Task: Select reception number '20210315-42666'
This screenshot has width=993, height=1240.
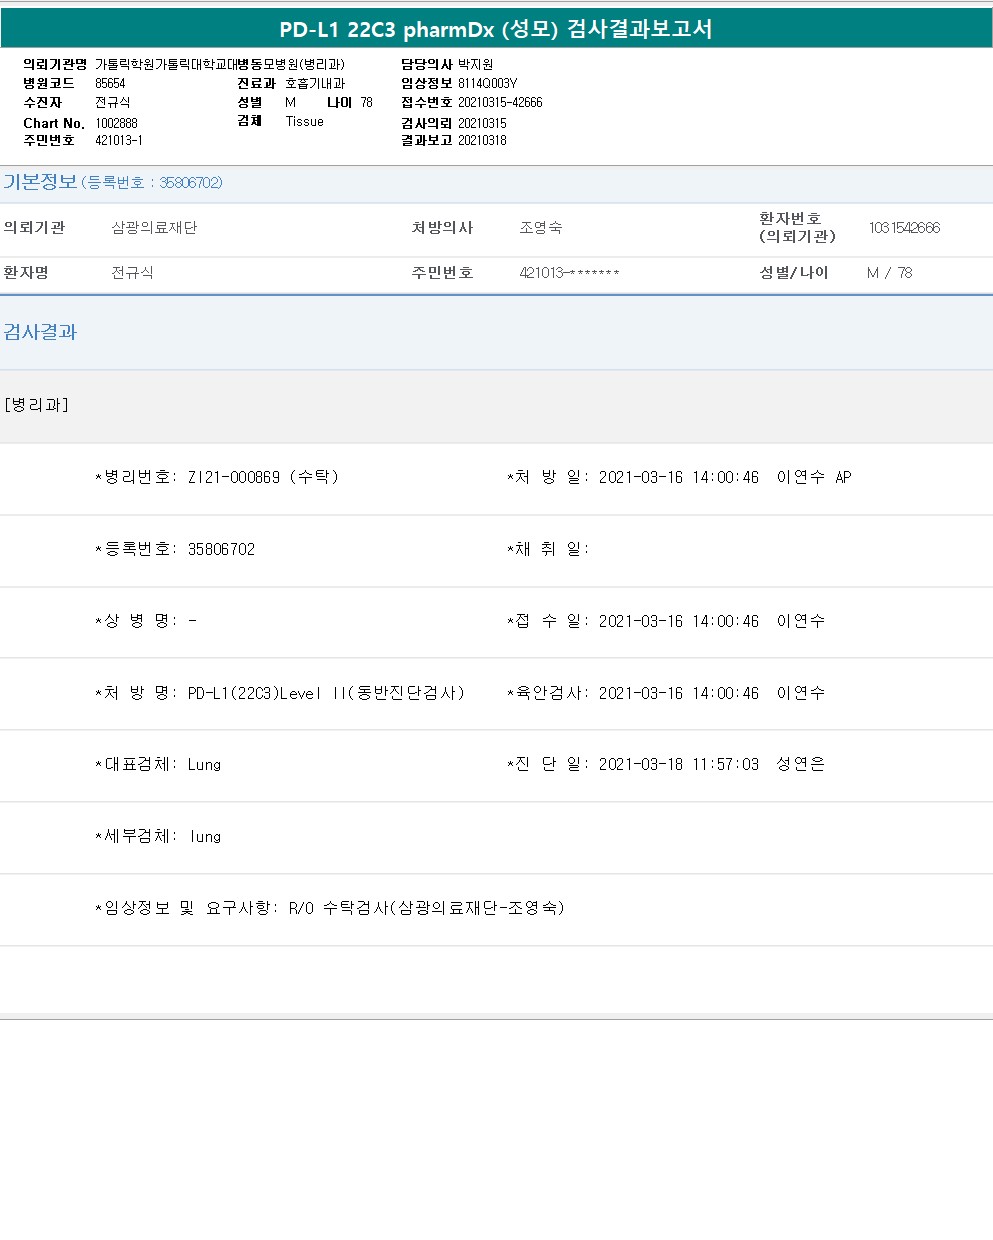Action: (x=500, y=103)
